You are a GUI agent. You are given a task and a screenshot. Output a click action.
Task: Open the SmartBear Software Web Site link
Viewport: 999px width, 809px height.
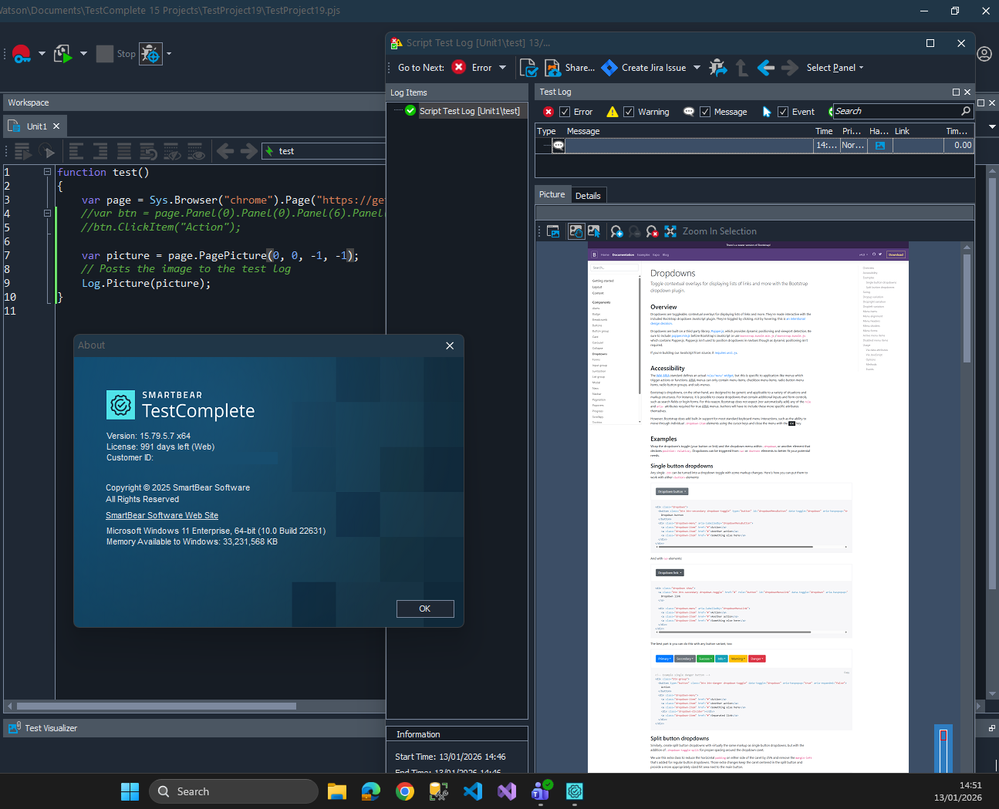161,515
